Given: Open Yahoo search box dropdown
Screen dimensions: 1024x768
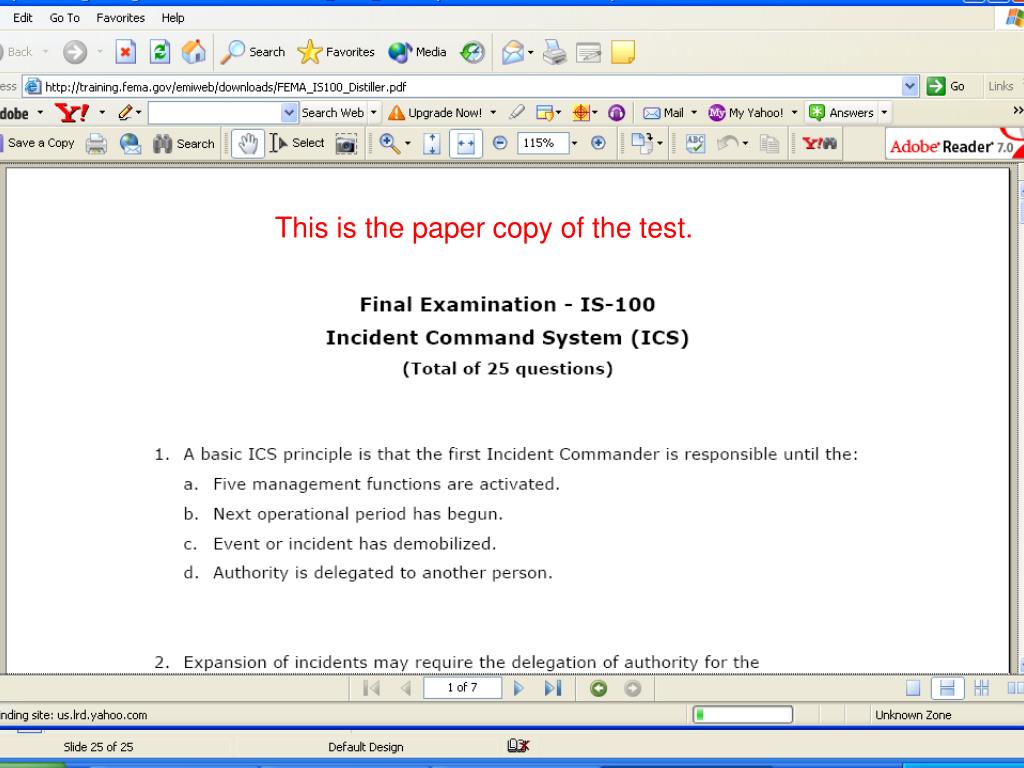Looking at the screenshot, I should click(289, 113).
